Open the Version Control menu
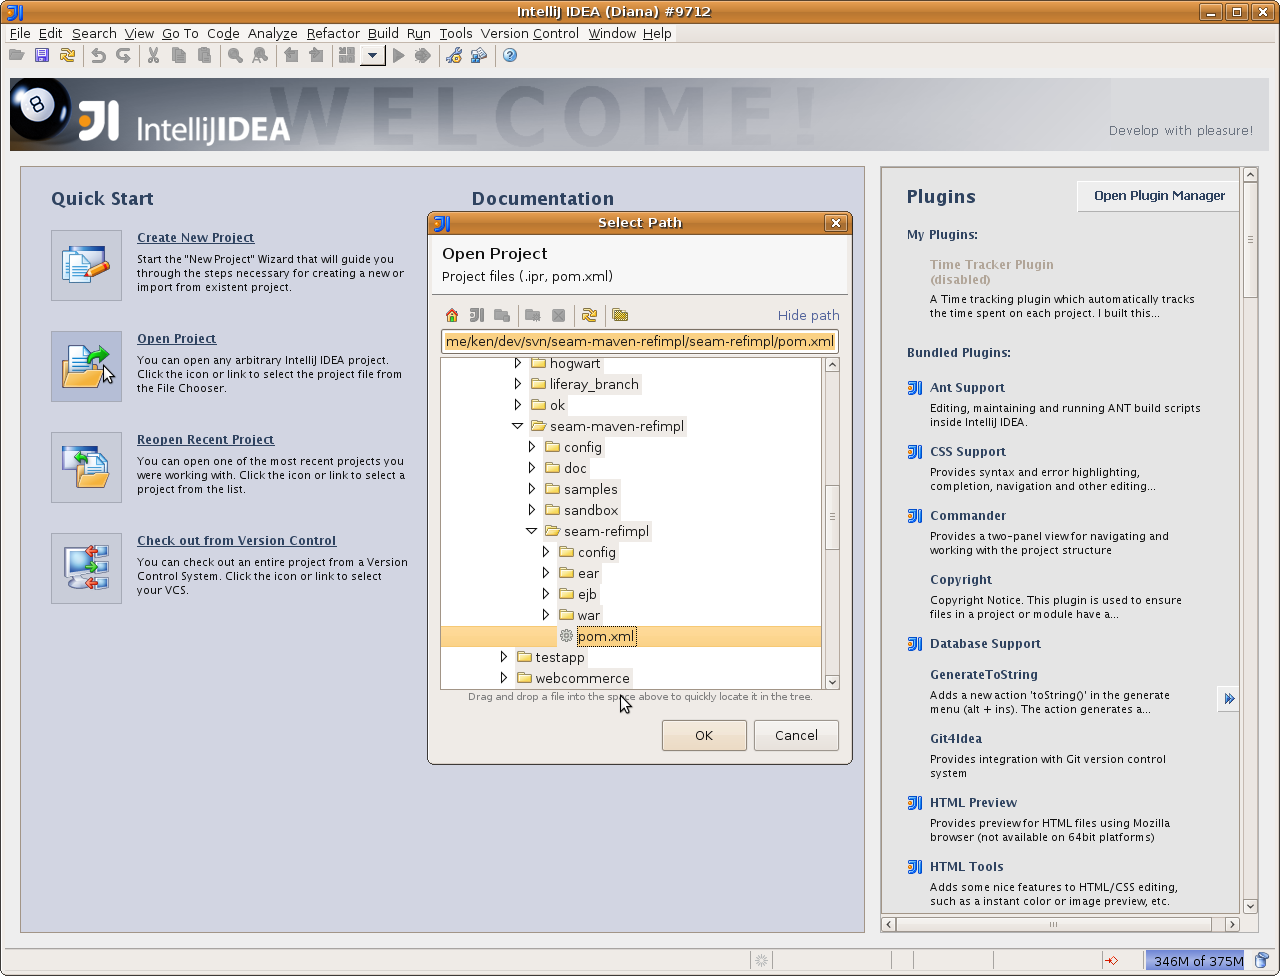The image size is (1280, 976). click(x=530, y=33)
